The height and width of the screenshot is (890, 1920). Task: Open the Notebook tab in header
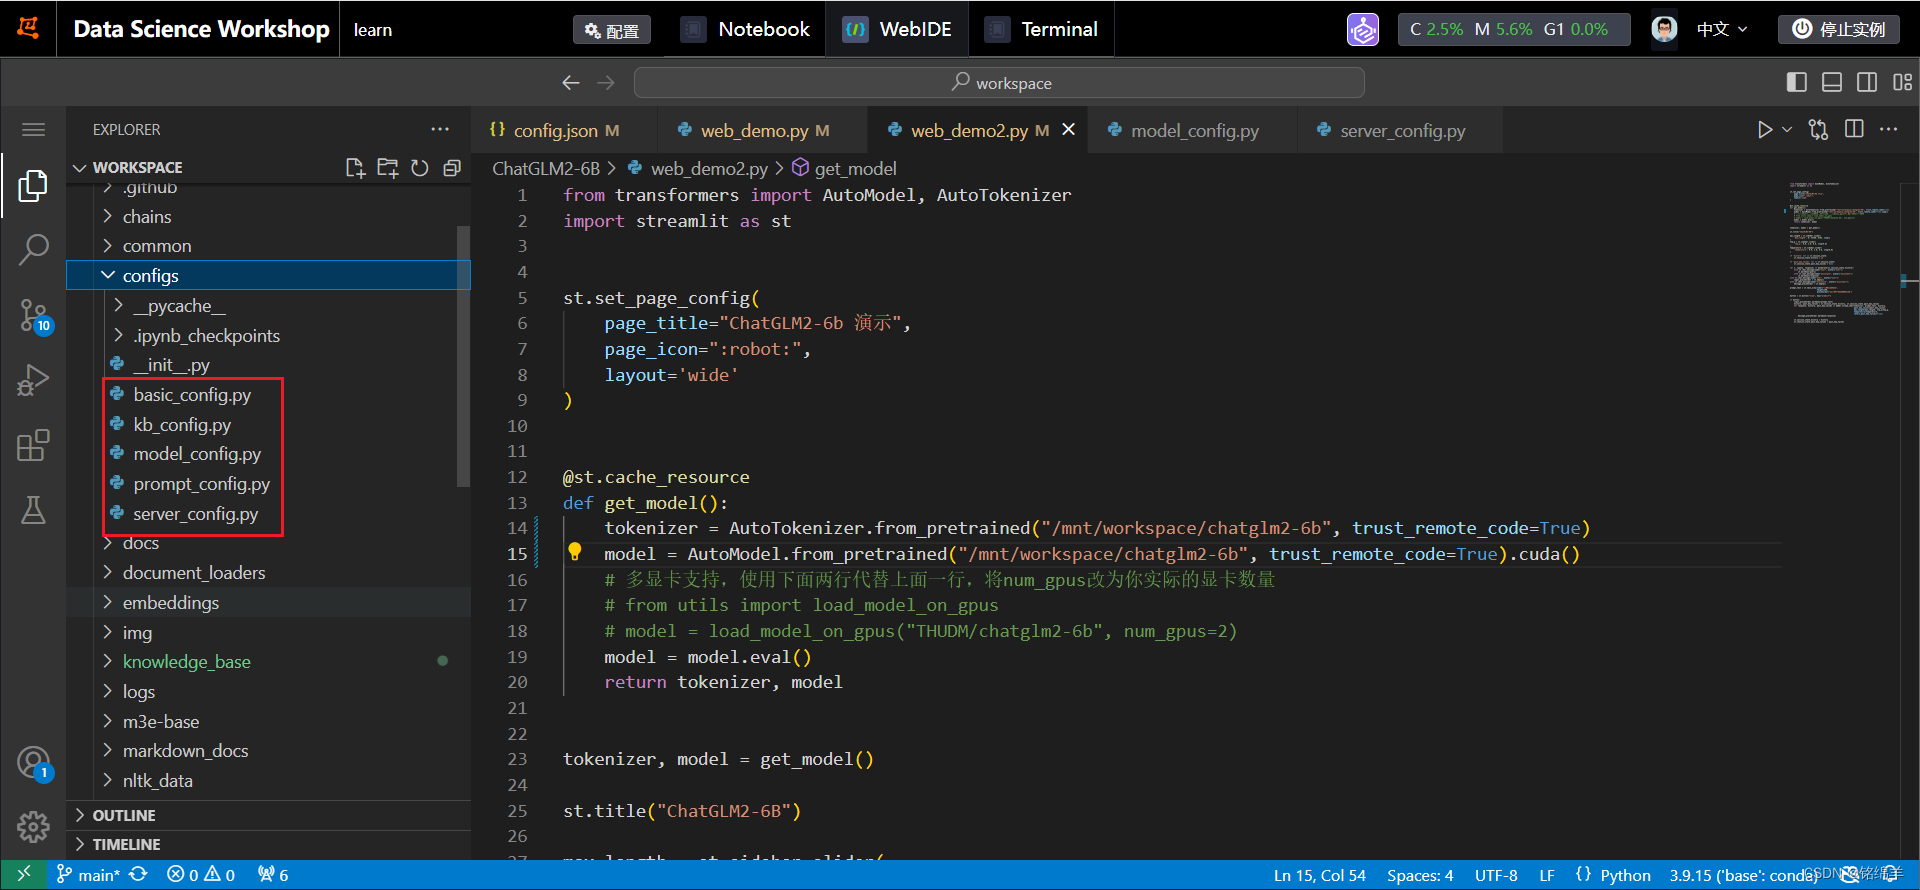747,29
